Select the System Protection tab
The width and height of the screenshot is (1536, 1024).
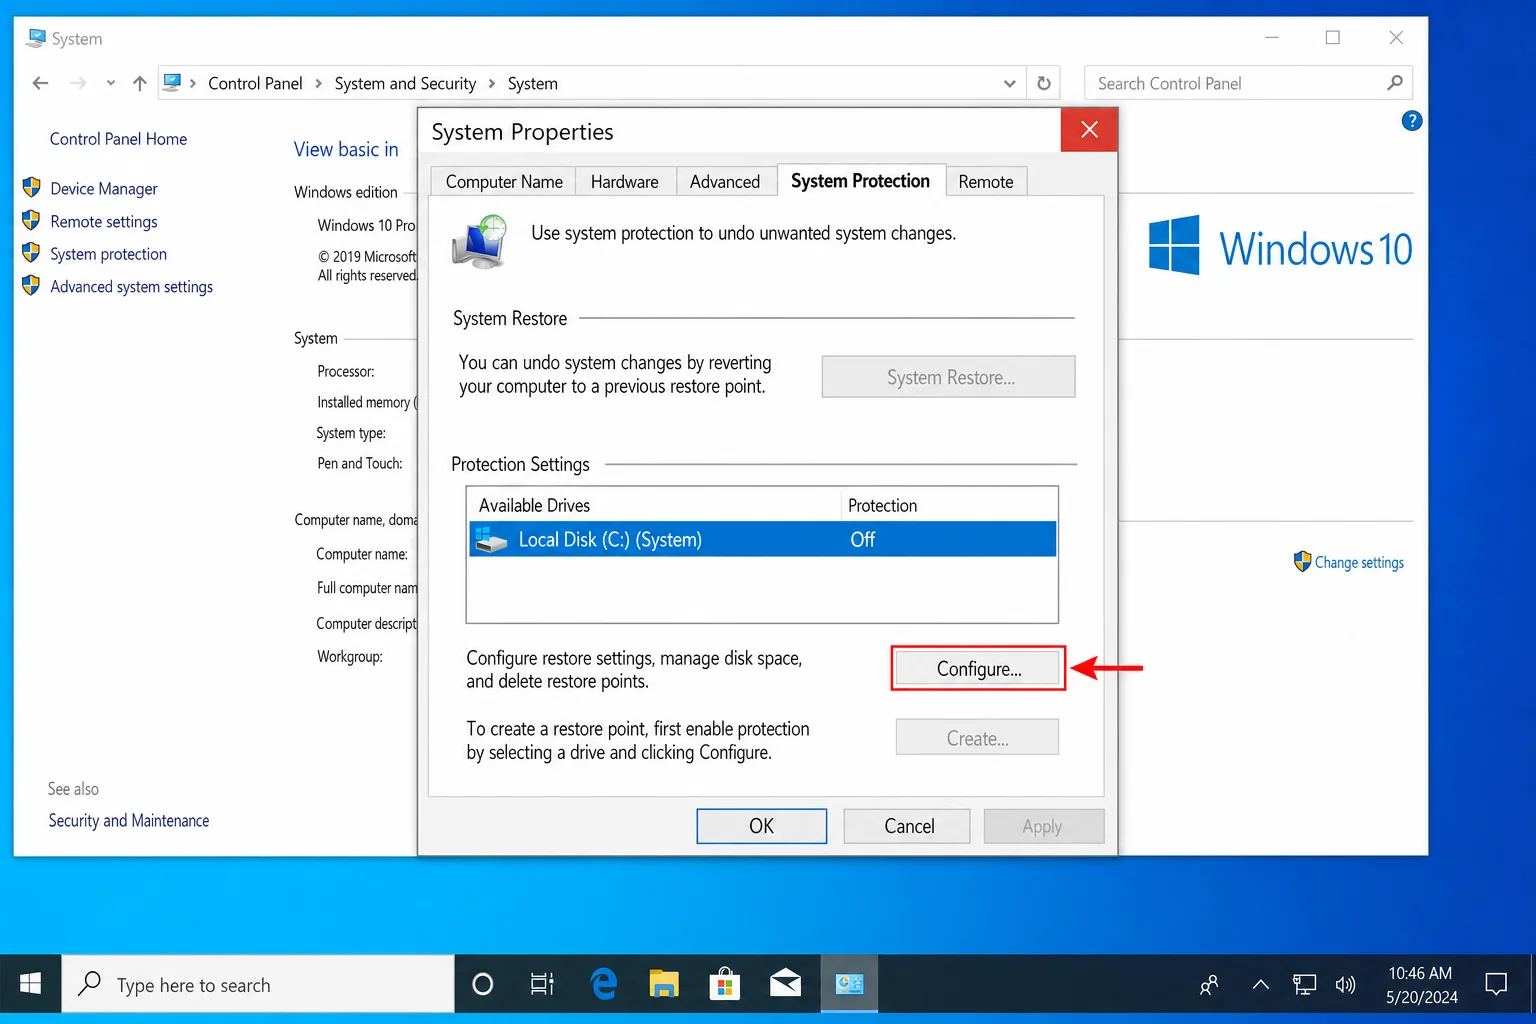(x=861, y=181)
